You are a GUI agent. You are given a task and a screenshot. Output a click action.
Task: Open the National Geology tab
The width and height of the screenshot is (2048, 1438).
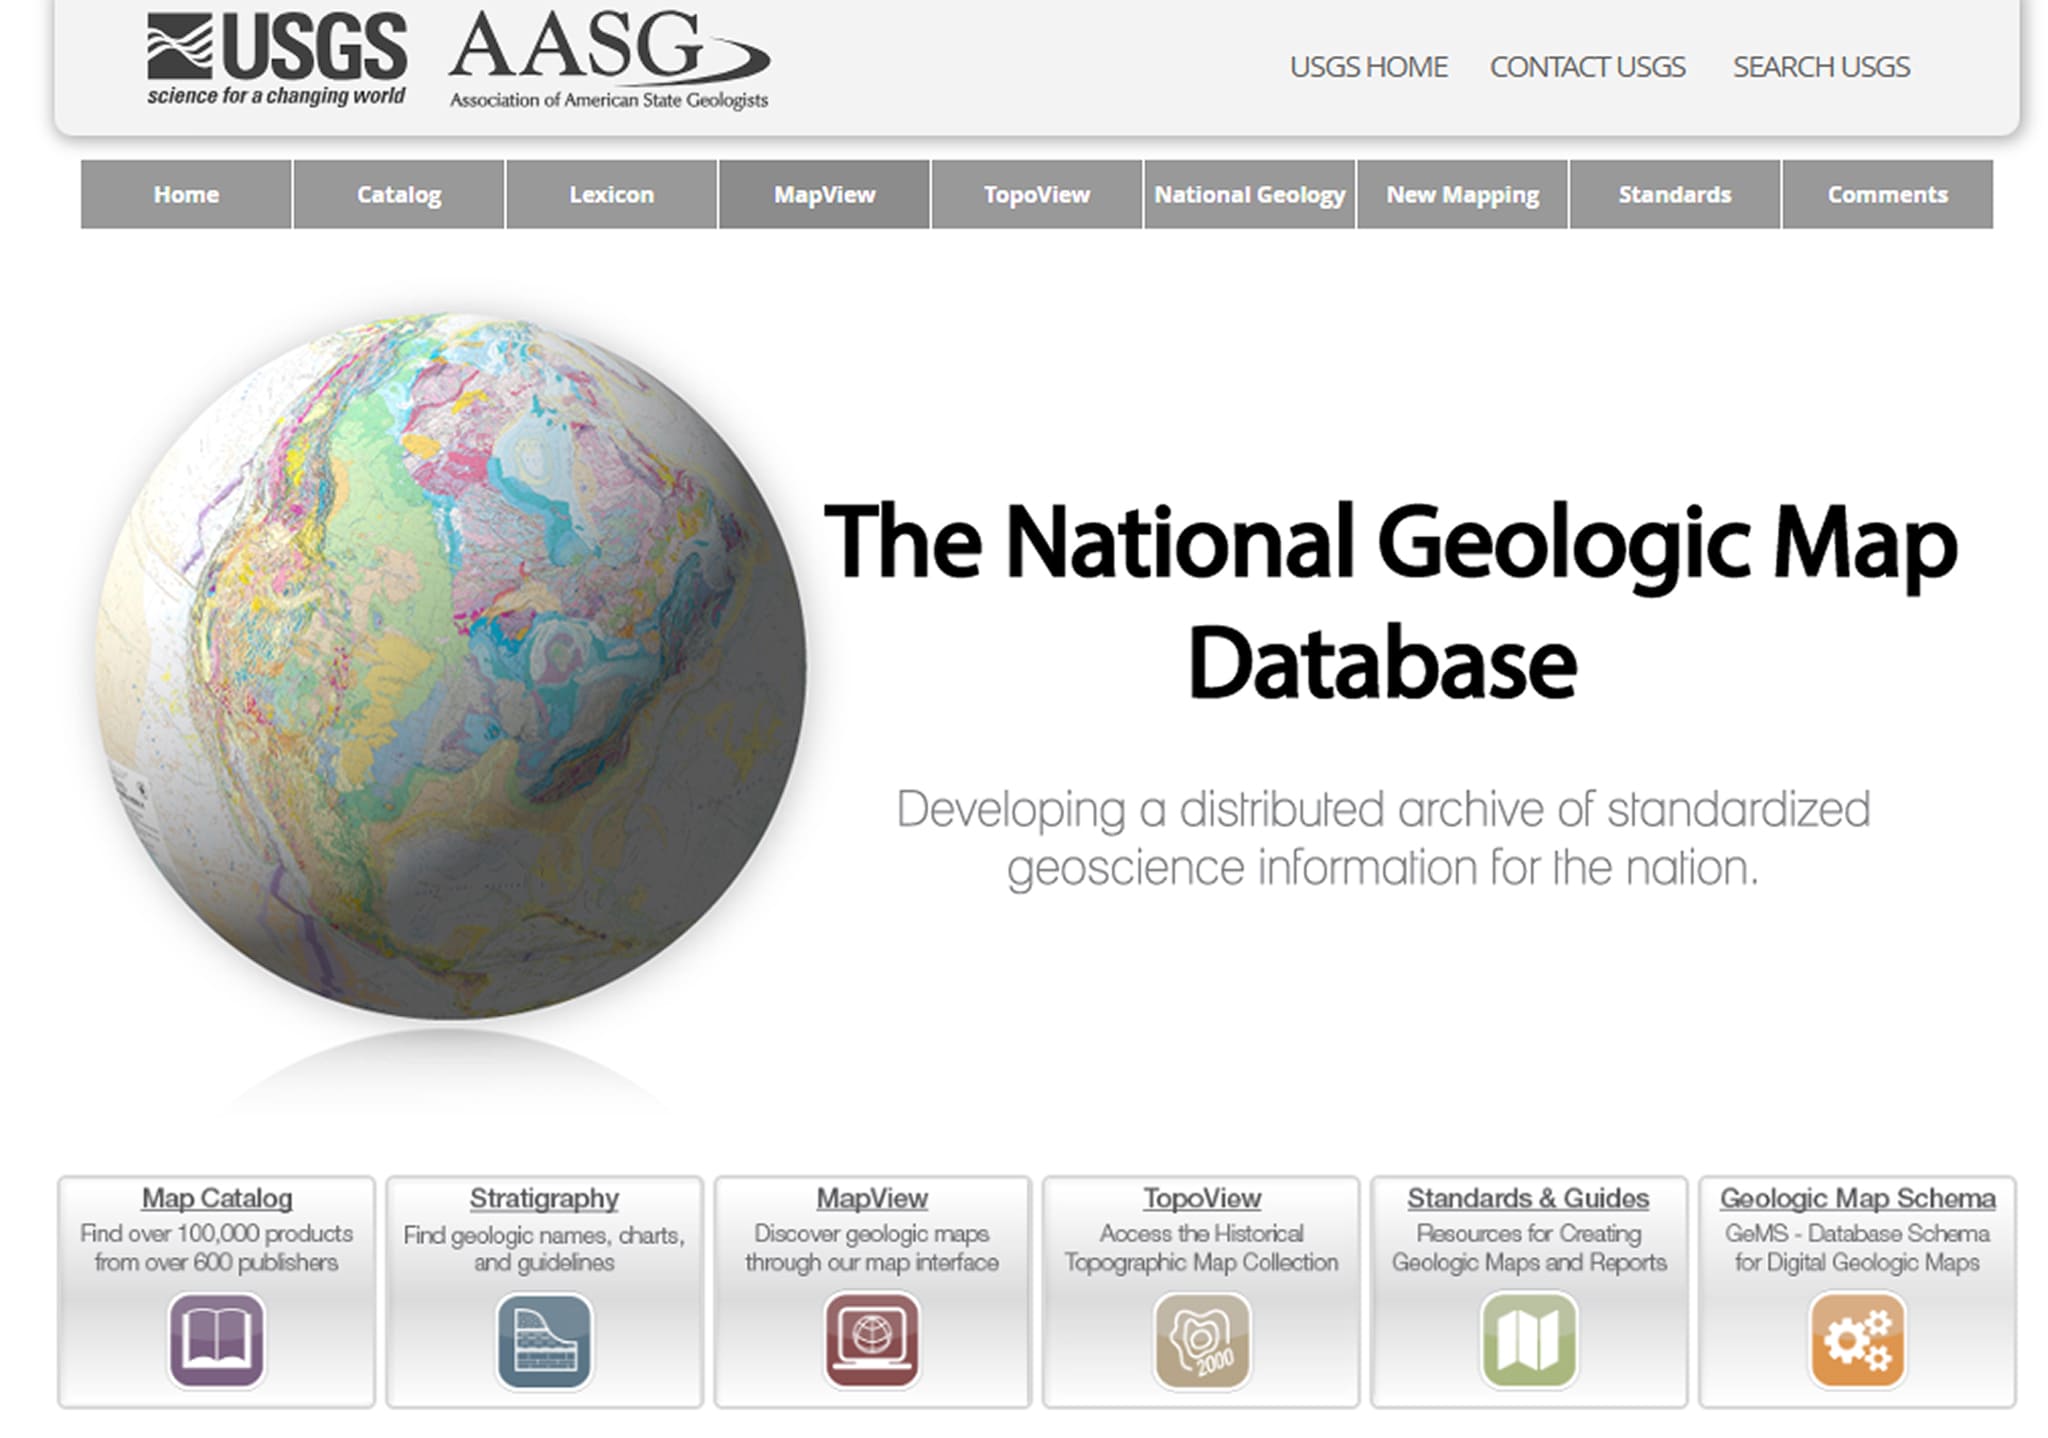click(x=1249, y=195)
